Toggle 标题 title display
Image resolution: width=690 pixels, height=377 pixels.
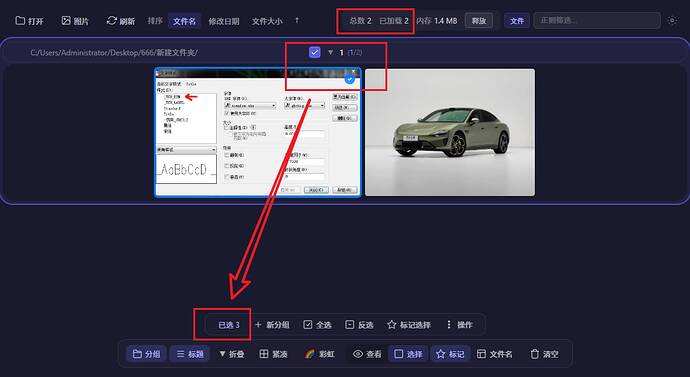click(x=190, y=354)
